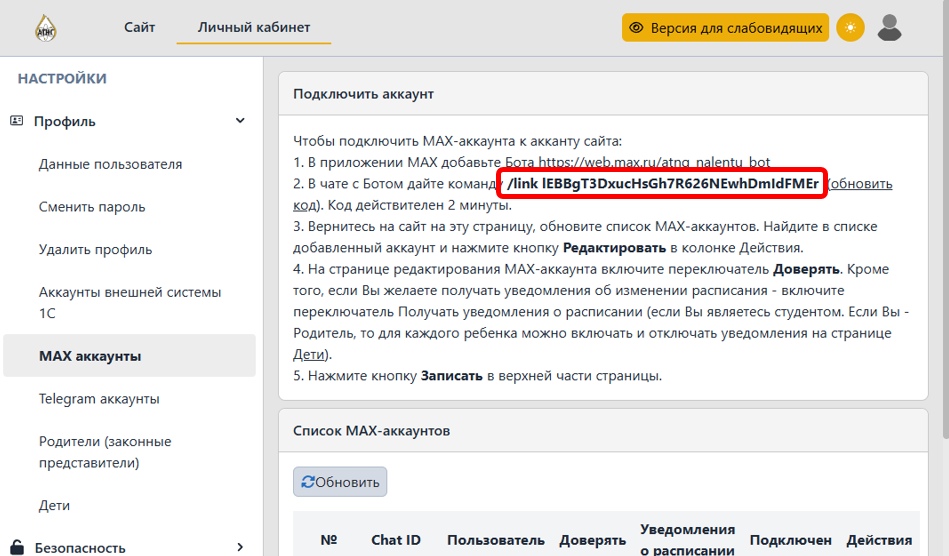Click the Подключить аккаунт heading
Screen dimensions: 949x556
tap(363, 94)
